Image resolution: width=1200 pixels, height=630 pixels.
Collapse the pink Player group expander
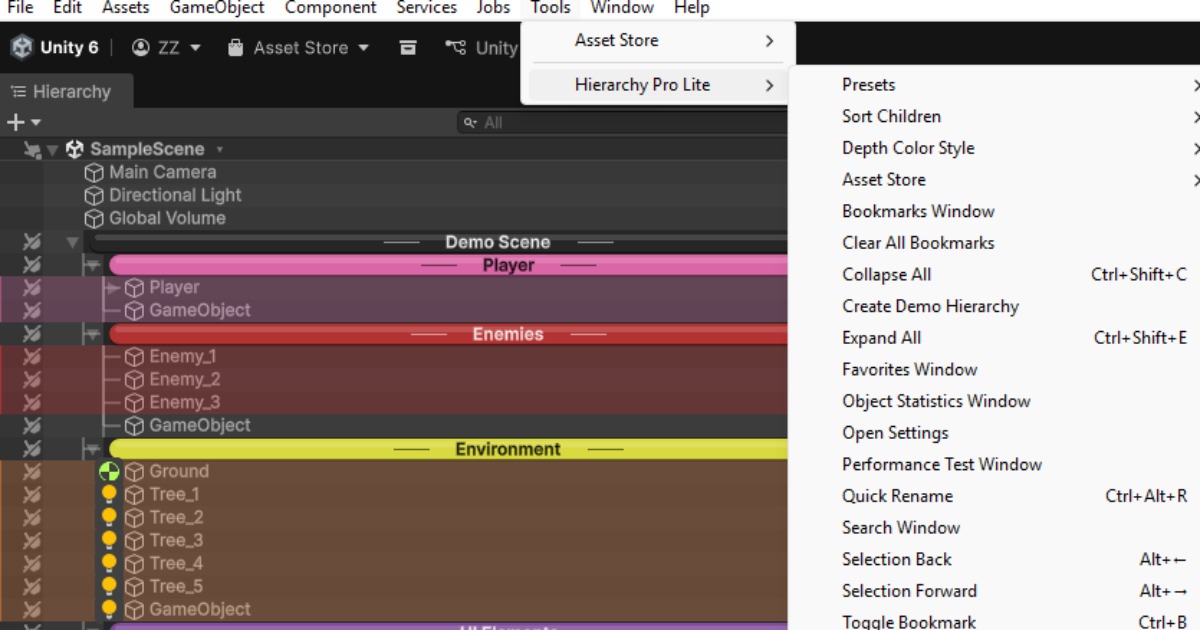click(x=93, y=265)
